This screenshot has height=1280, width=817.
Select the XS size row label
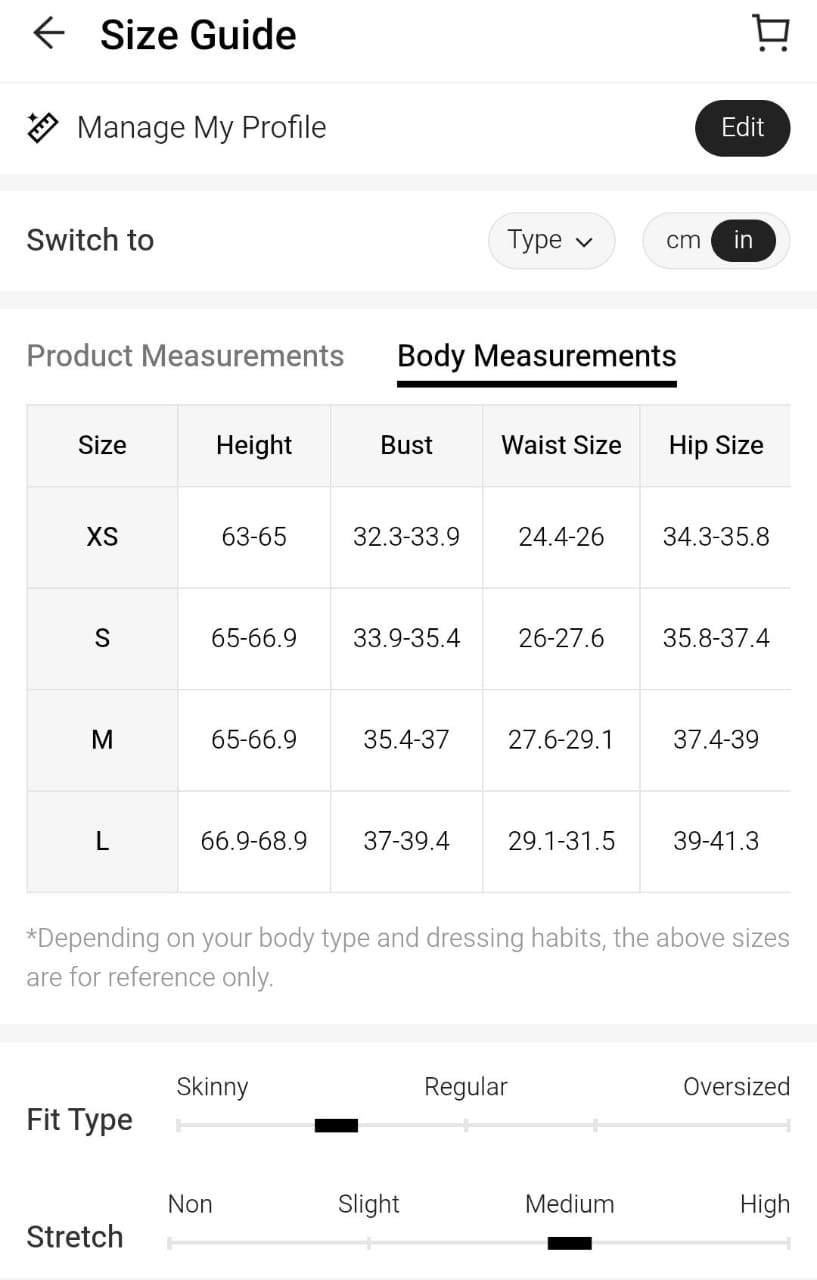click(x=102, y=537)
